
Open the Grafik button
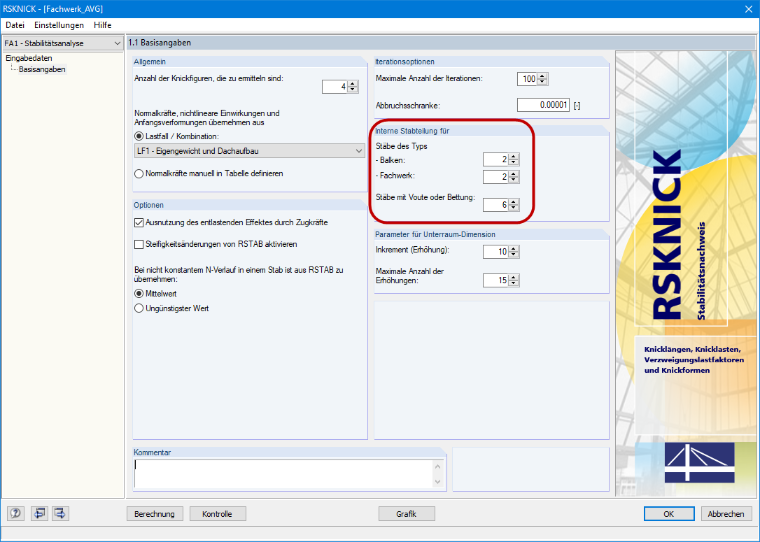coord(406,514)
